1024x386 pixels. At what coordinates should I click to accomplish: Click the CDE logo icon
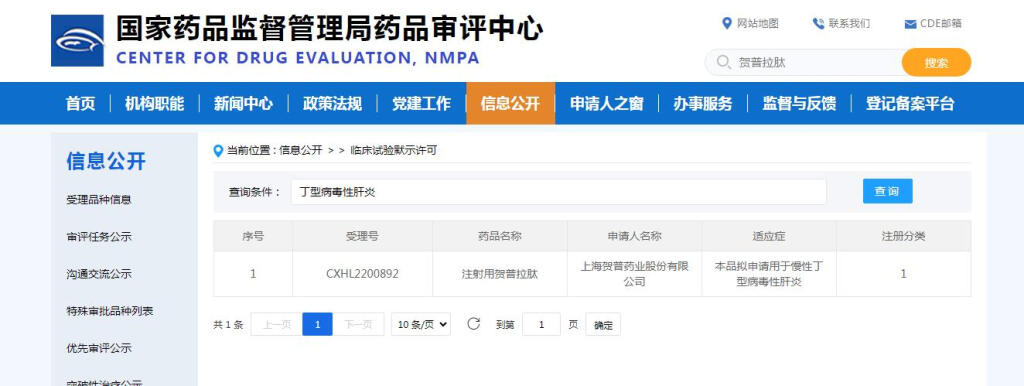(77, 40)
